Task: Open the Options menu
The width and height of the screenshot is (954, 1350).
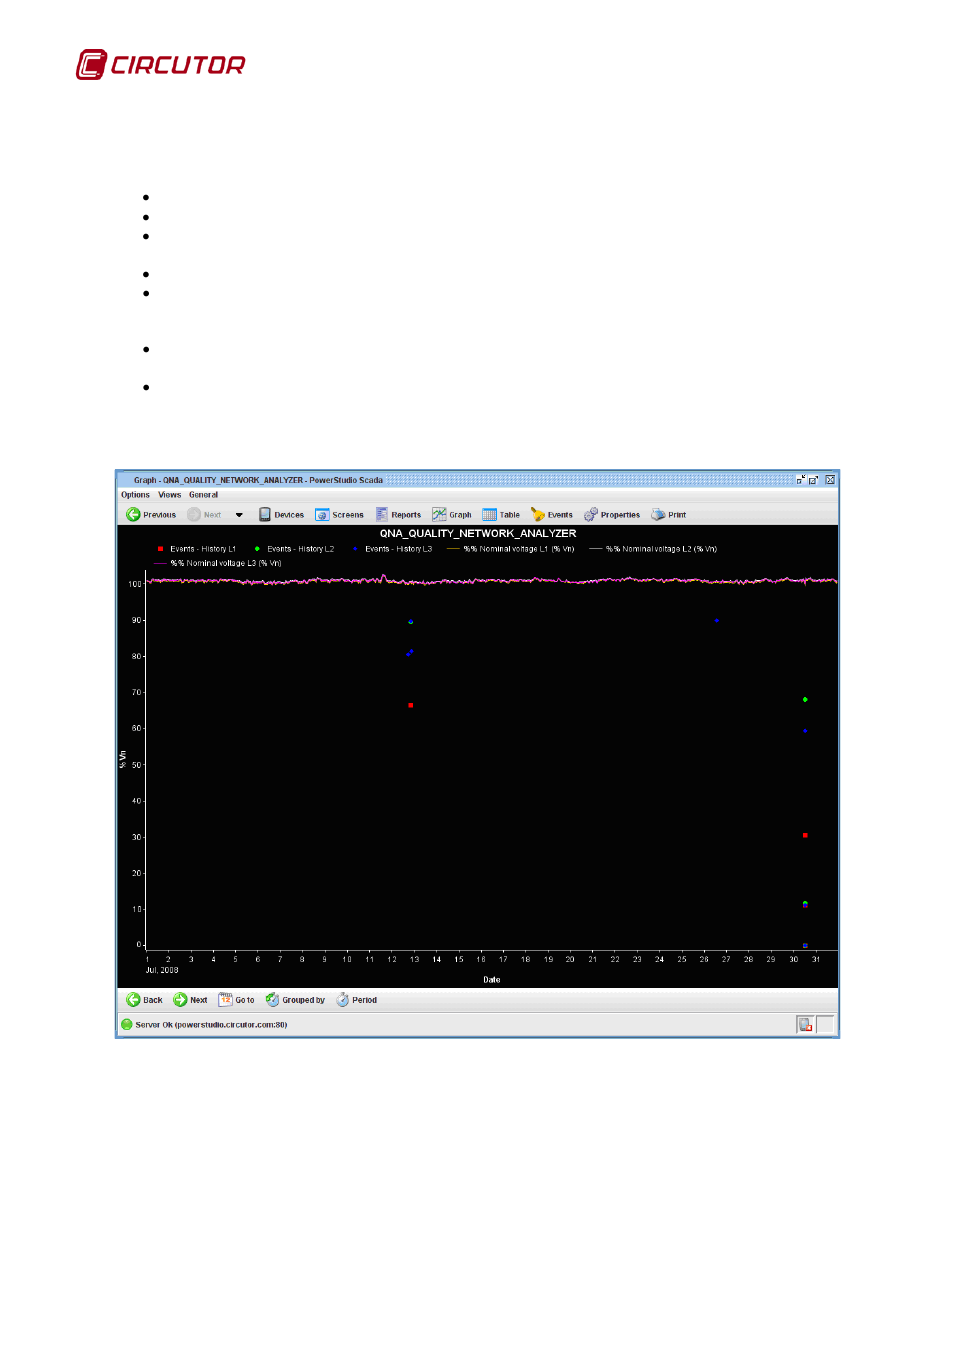Action: [x=135, y=495]
